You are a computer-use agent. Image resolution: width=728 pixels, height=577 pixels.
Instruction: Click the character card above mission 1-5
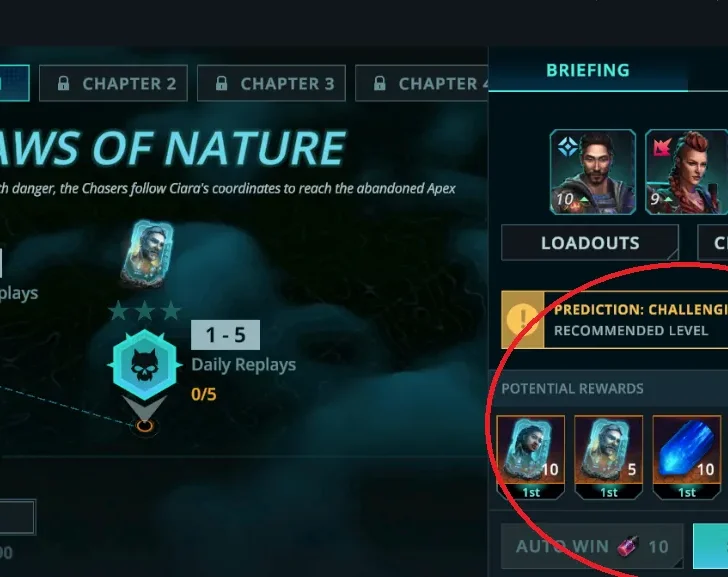click(x=147, y=253)
